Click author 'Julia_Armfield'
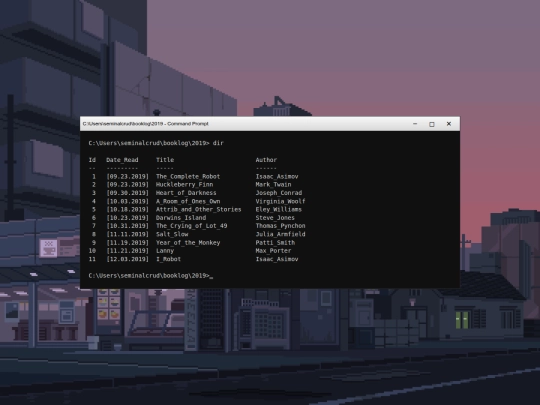Image resolution: width=540 pixels, height=405 pixels. (280, 234)
